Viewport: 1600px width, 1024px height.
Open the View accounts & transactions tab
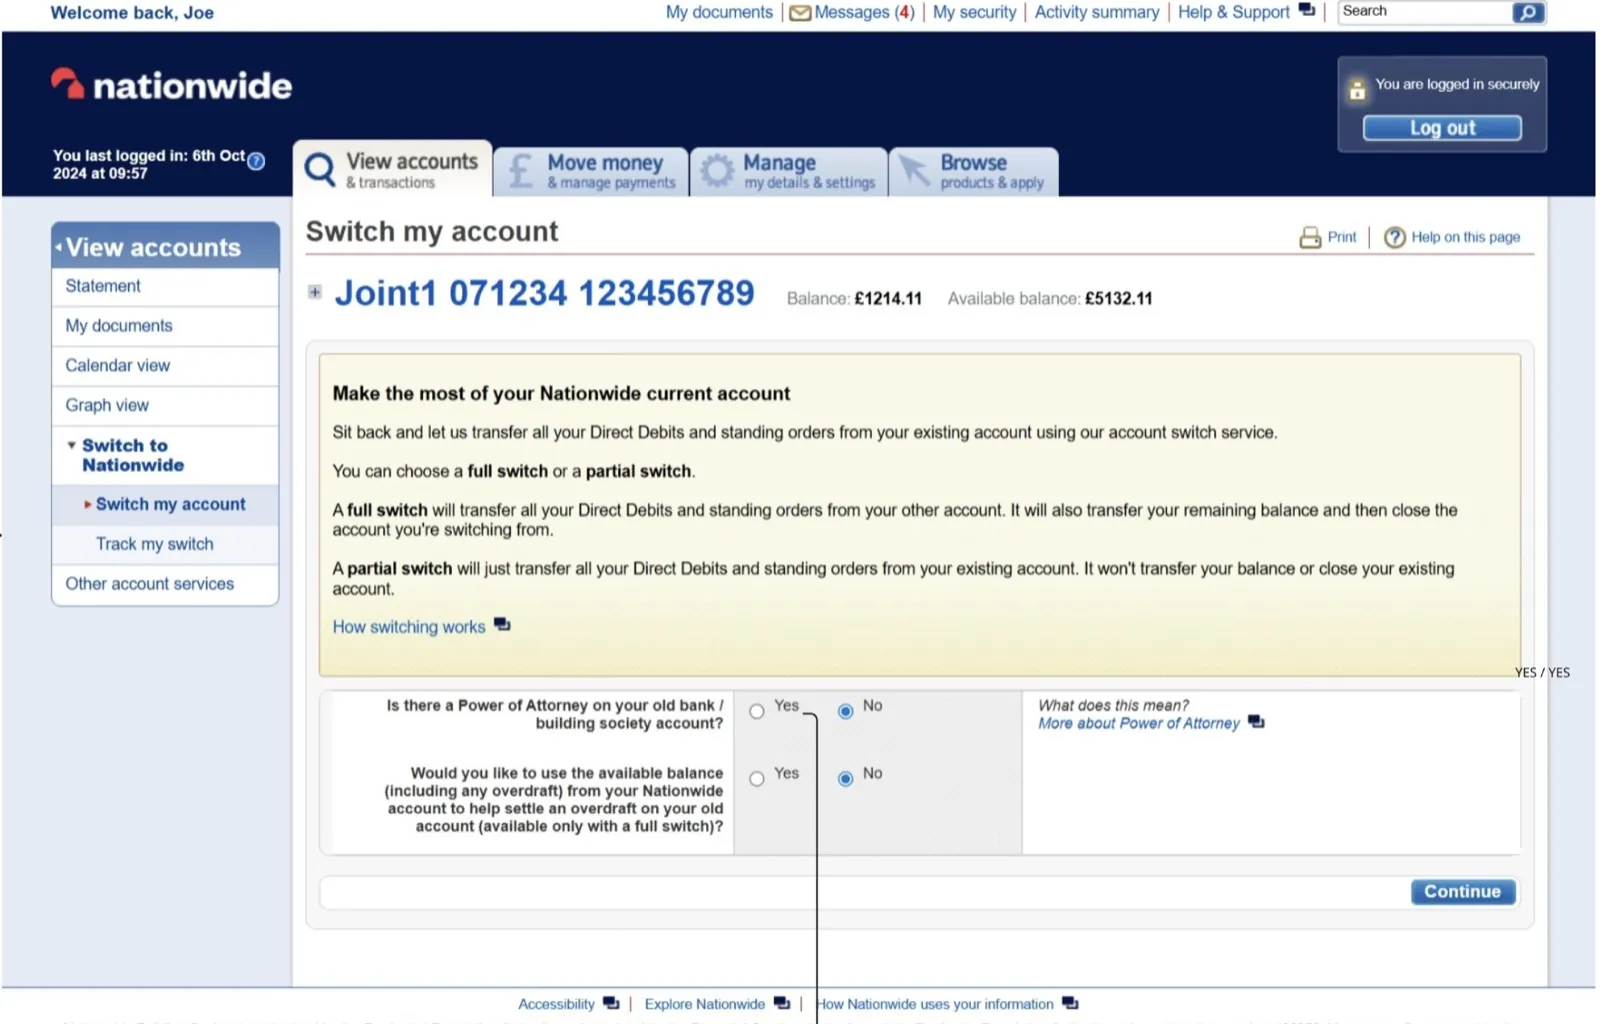(x=393, y=169)
